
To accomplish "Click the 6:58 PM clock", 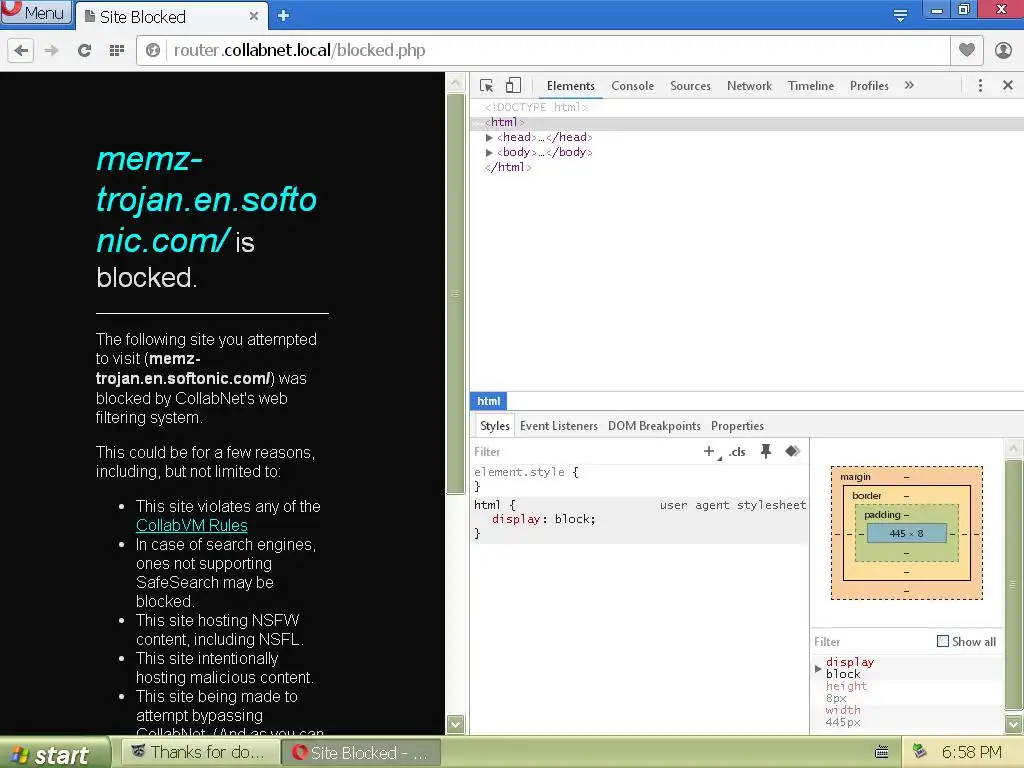I will (972, 752).
